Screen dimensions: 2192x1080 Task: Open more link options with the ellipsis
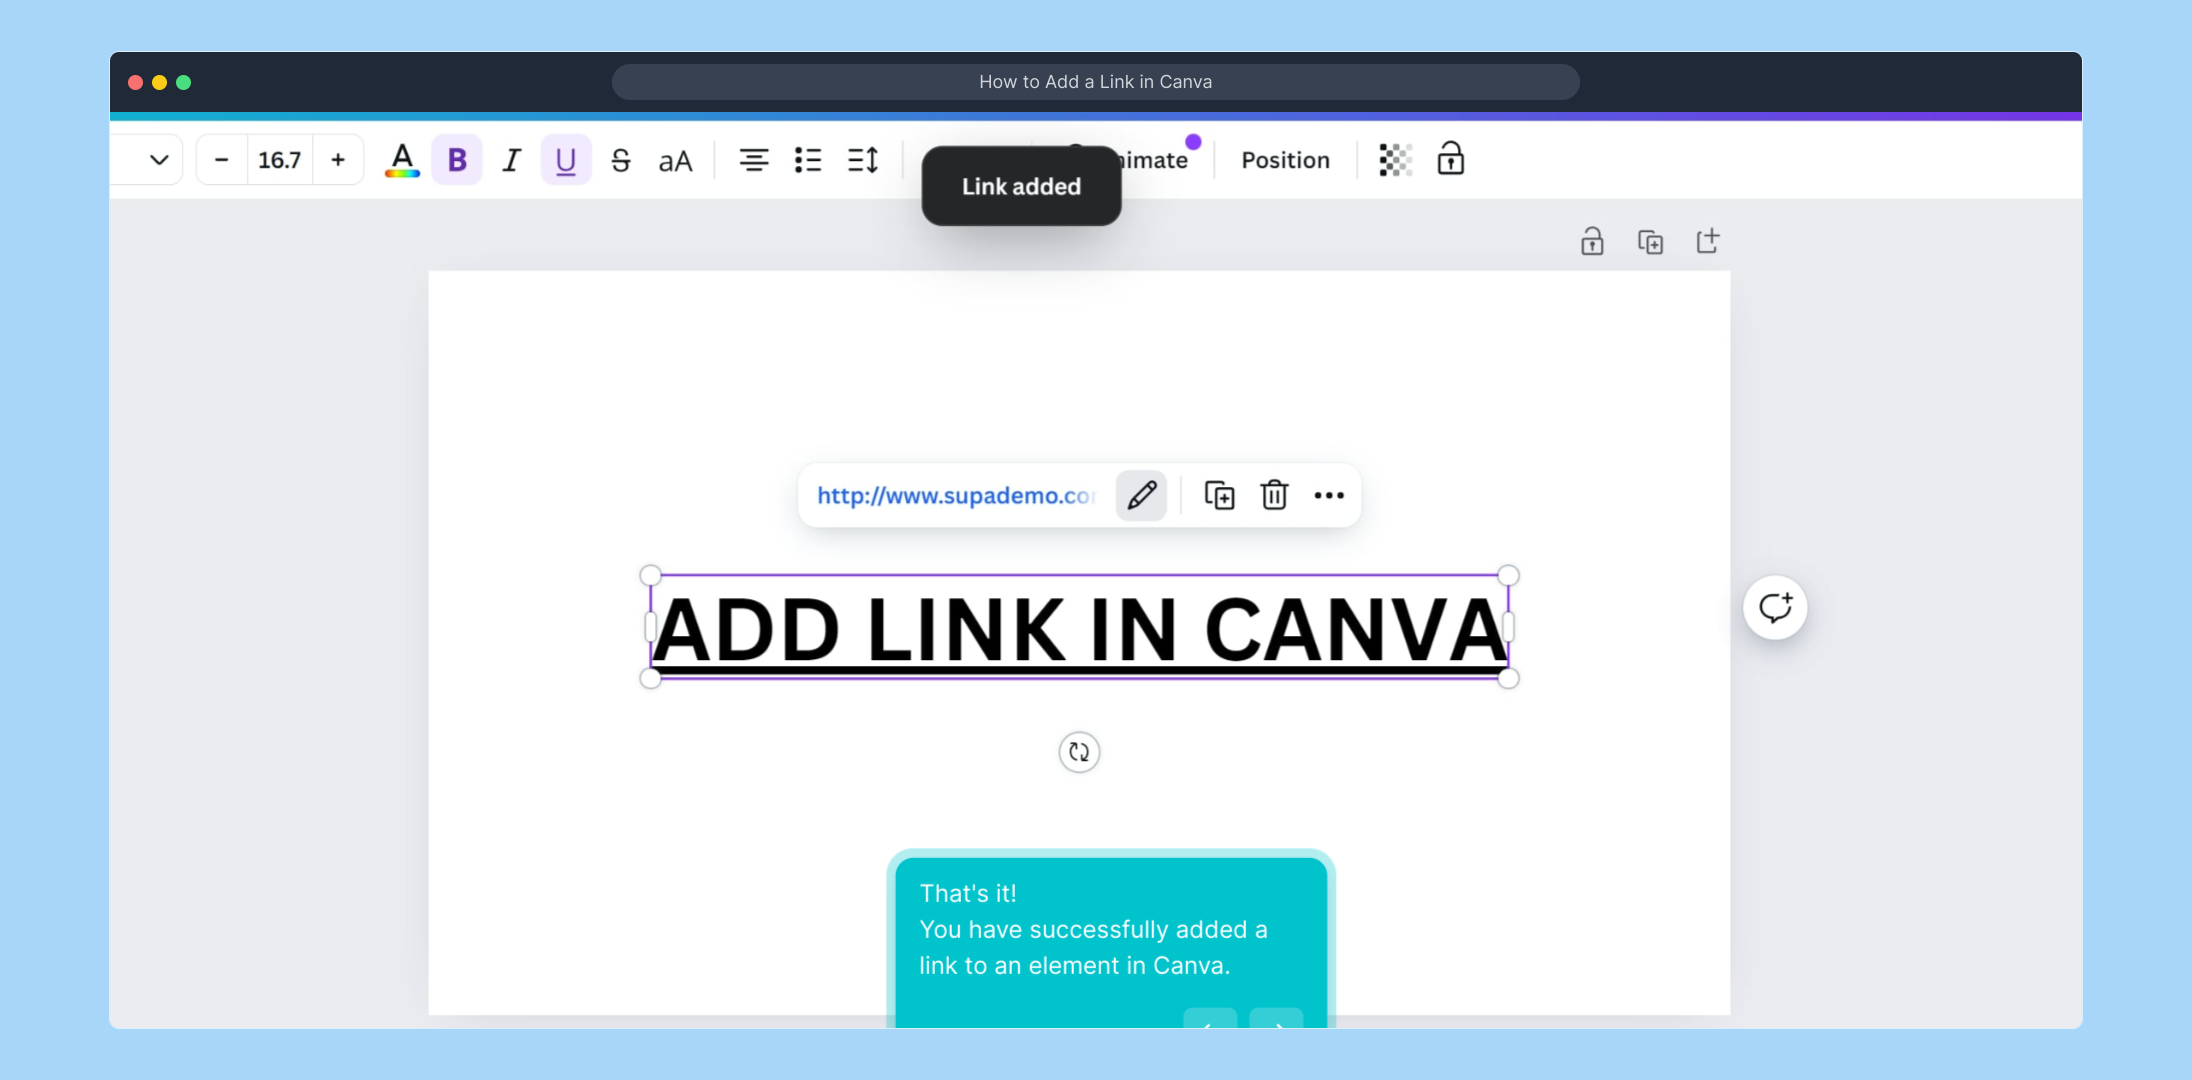(1329, 495)
